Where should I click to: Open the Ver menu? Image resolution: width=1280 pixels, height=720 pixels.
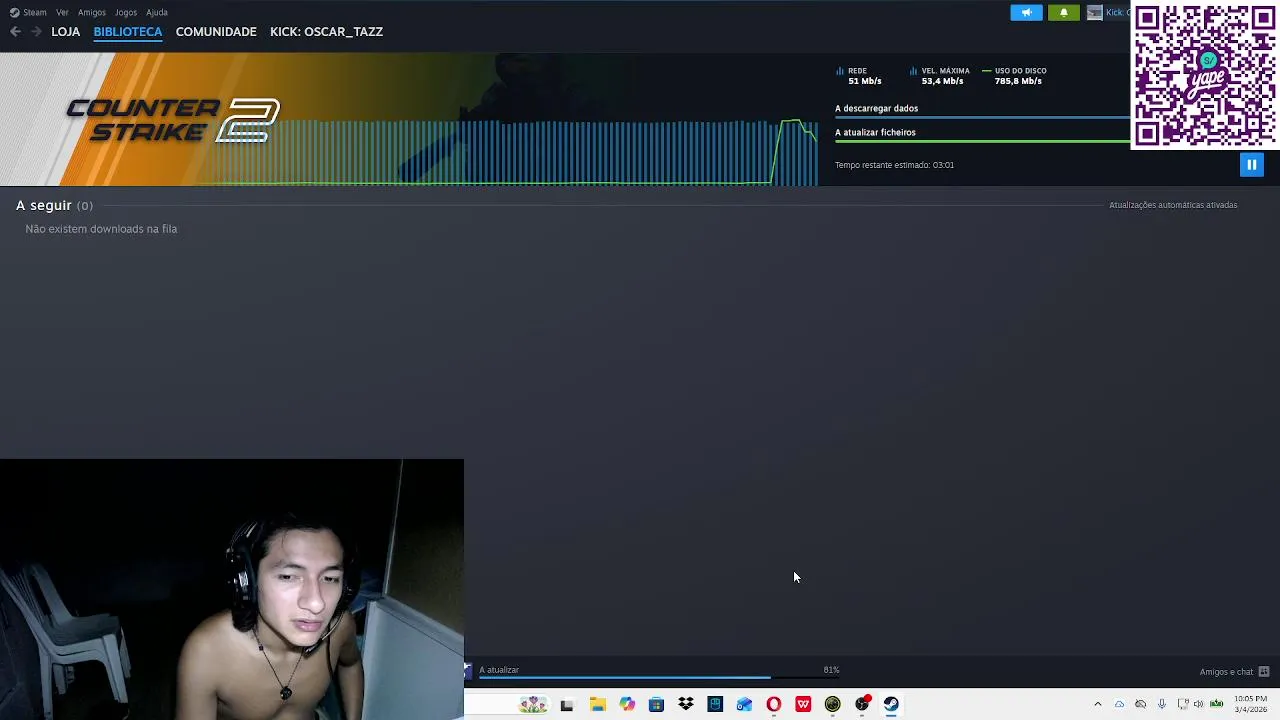(x=62, y=12)
